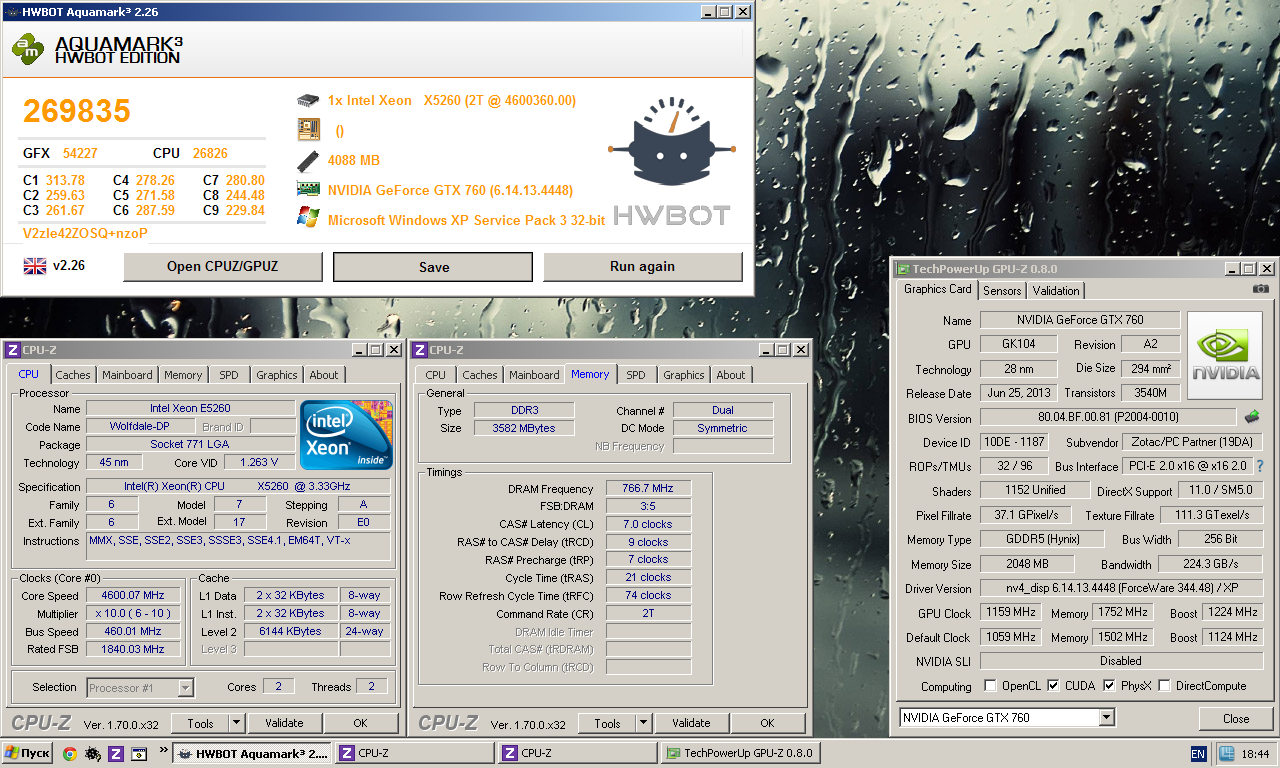The image size is (1280, 768).
Task: Click the checksum text V2zle42ZOSQ+nzoP
Action: tap(85, 233)
